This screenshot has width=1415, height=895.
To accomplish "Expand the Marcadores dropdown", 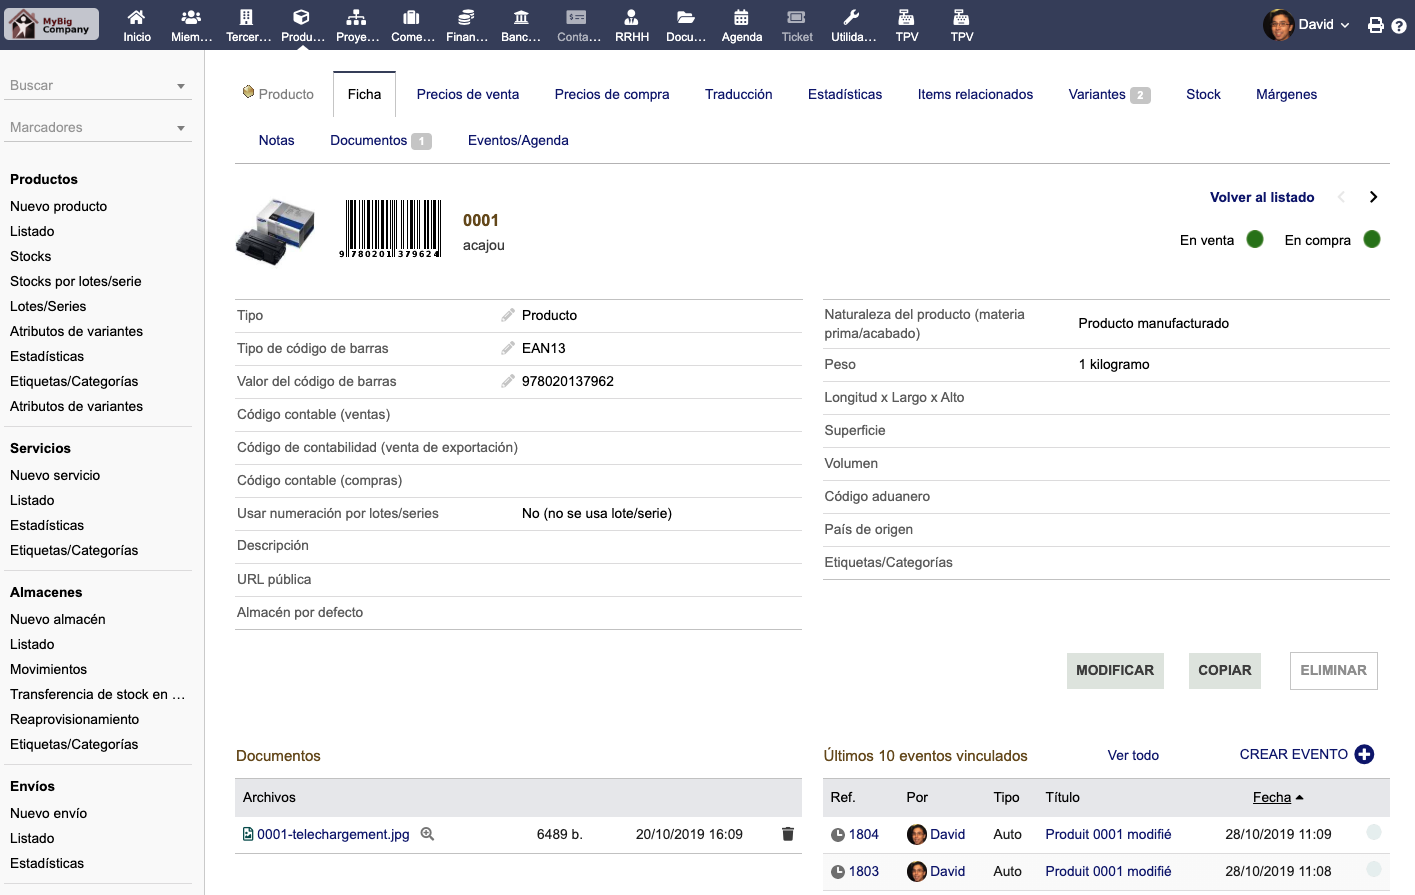I will tap(181, 128).
